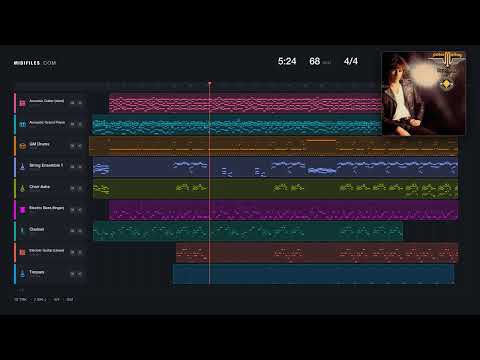The height and width of the screenshot is (360, 480).
Task: Solo the Electric Bass (finger) track
Action: (x=80, y=210)
